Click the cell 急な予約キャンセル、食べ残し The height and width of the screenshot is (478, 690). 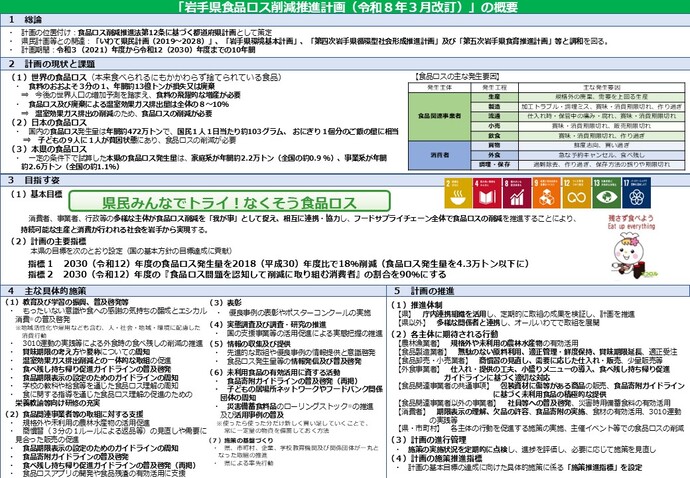tap(602, 155)
